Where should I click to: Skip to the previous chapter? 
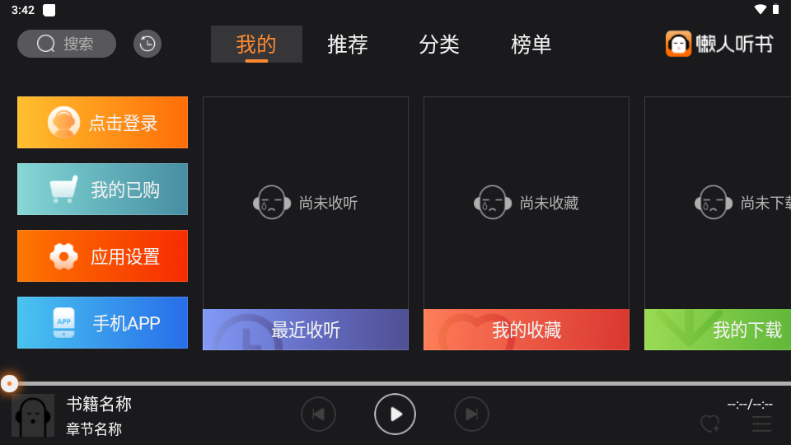point(318,414)
